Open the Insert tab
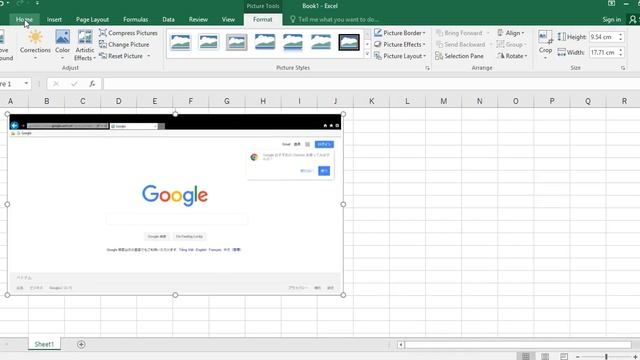640x360 pixels. 54,19
